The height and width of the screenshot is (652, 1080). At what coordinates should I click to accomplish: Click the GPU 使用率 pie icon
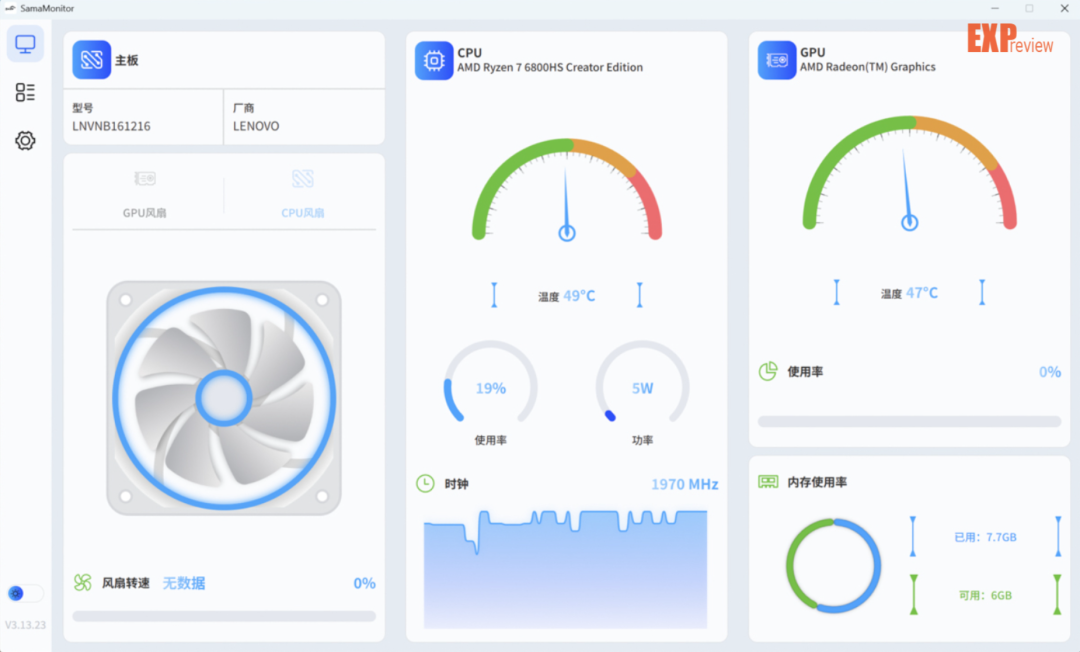click(x=768, y=371)
